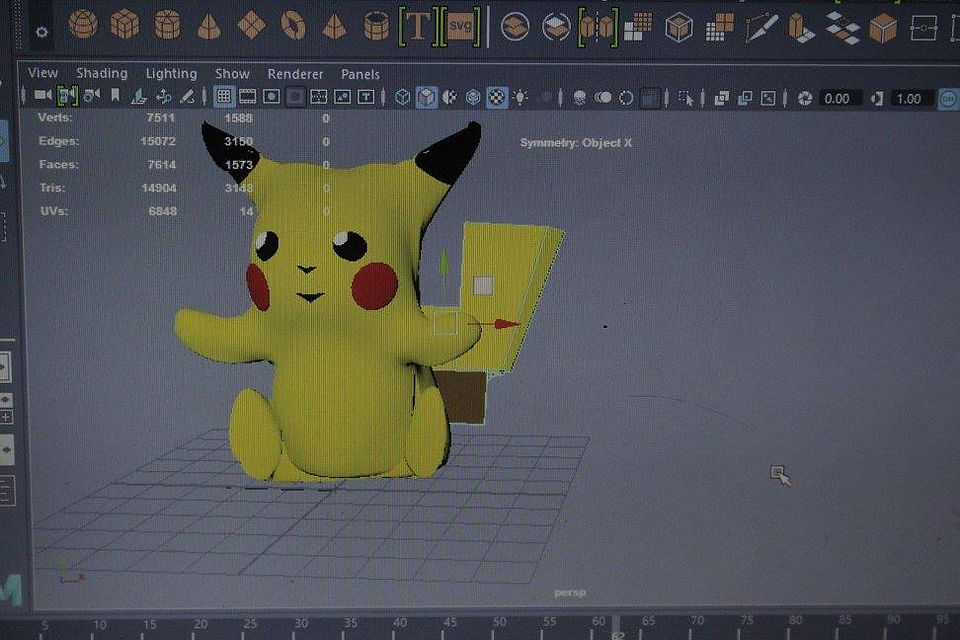The image size is (960, 640).
Task: Open the Panels menu
Action: 360,75
